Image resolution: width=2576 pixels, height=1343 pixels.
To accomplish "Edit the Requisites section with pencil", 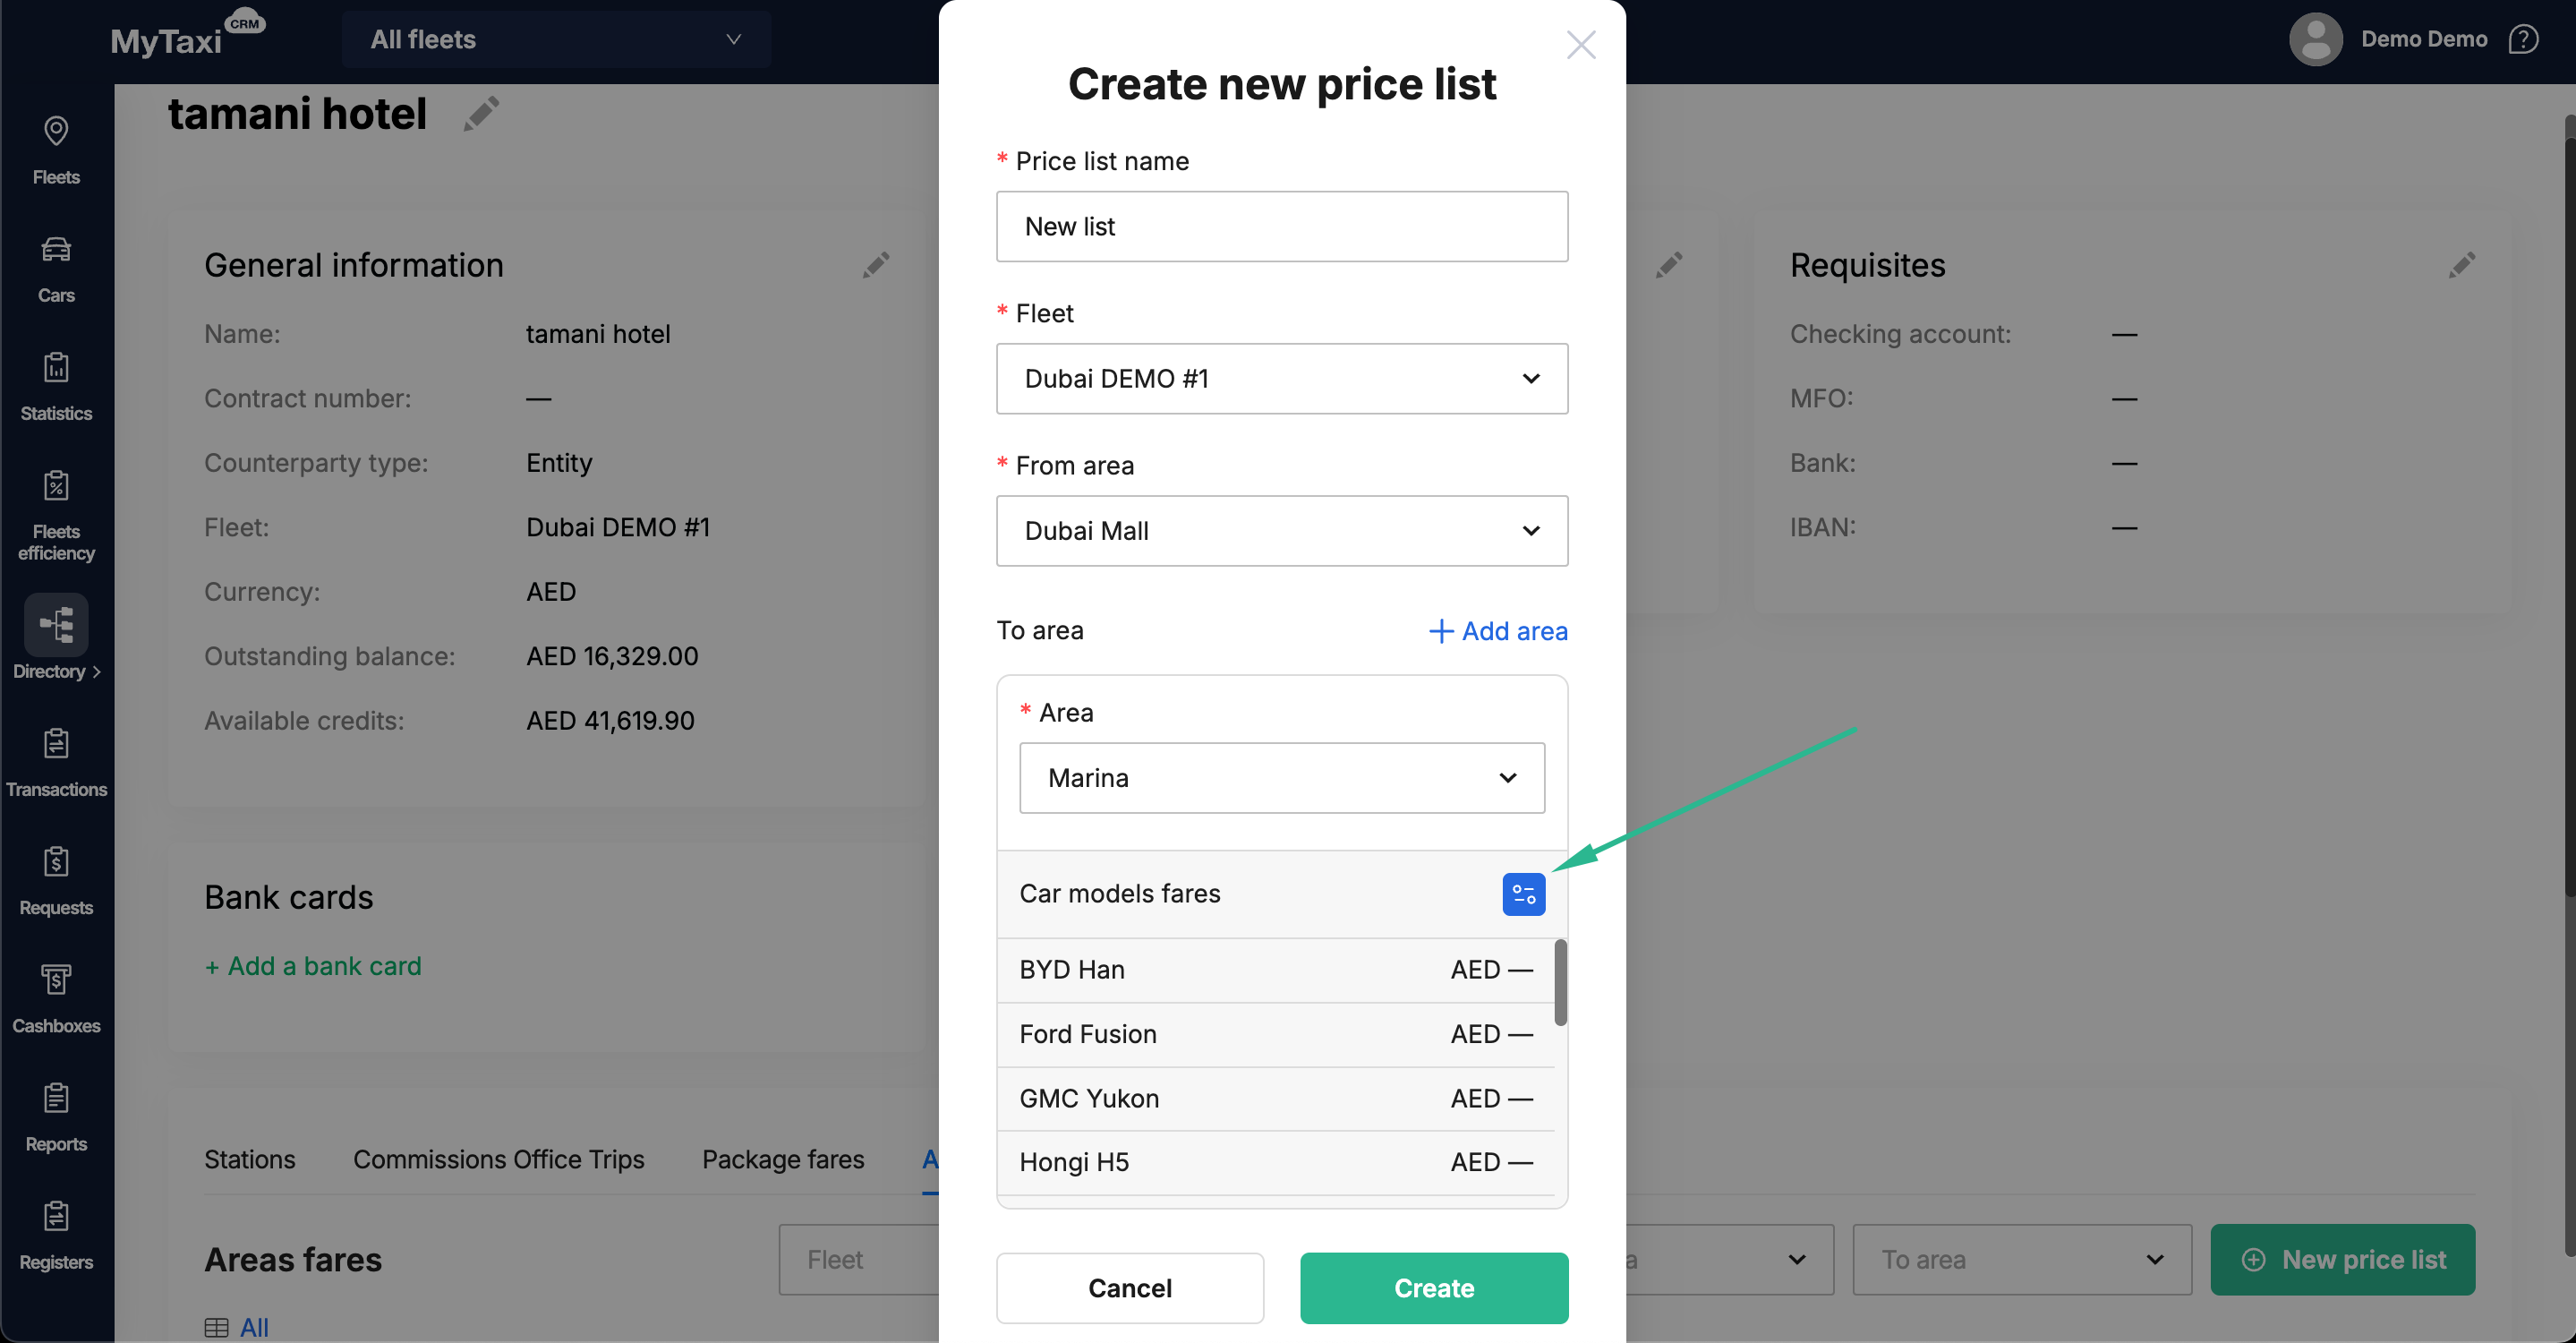I will [x=2462, y=265].
